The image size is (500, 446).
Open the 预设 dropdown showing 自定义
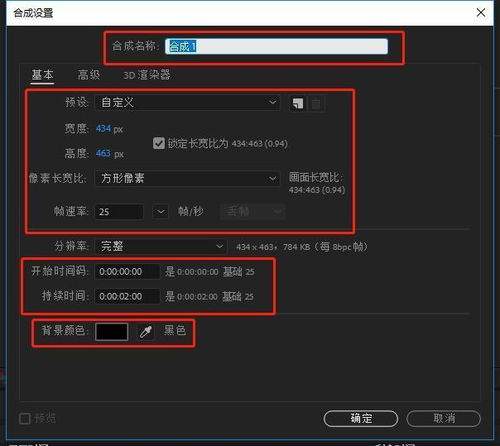(x=188, y=103)
